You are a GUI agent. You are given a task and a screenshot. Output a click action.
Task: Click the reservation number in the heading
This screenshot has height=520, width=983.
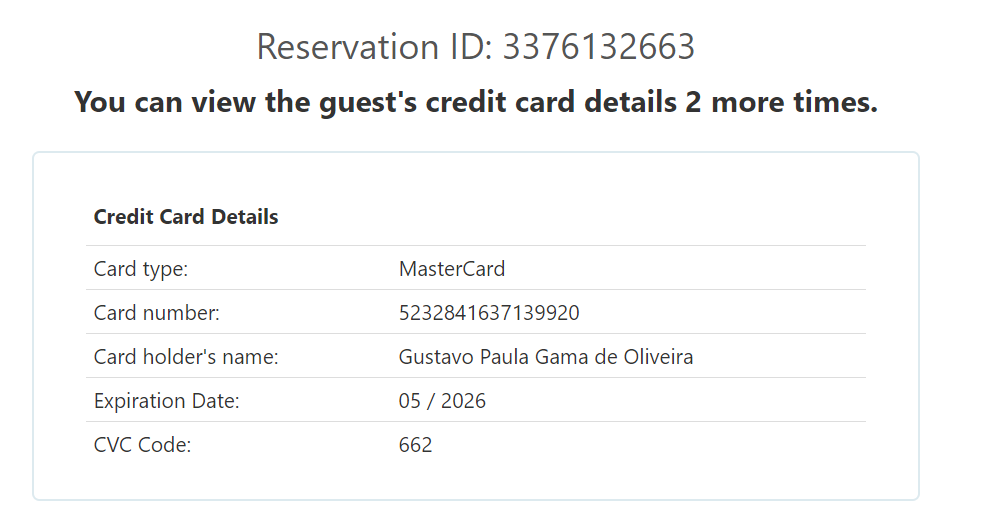pos(598,47)
